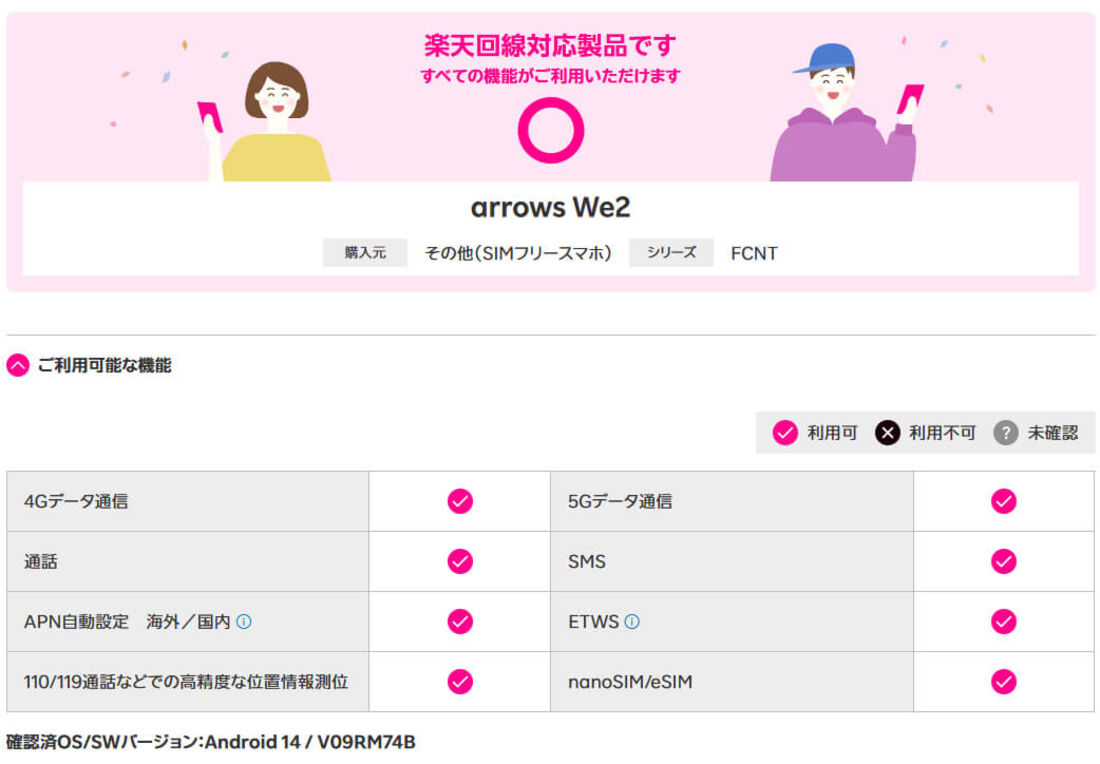Screen dimensions: 1100x764
Task: Click the 未確認 legend question mark icon
Action: click(1005, 433)
